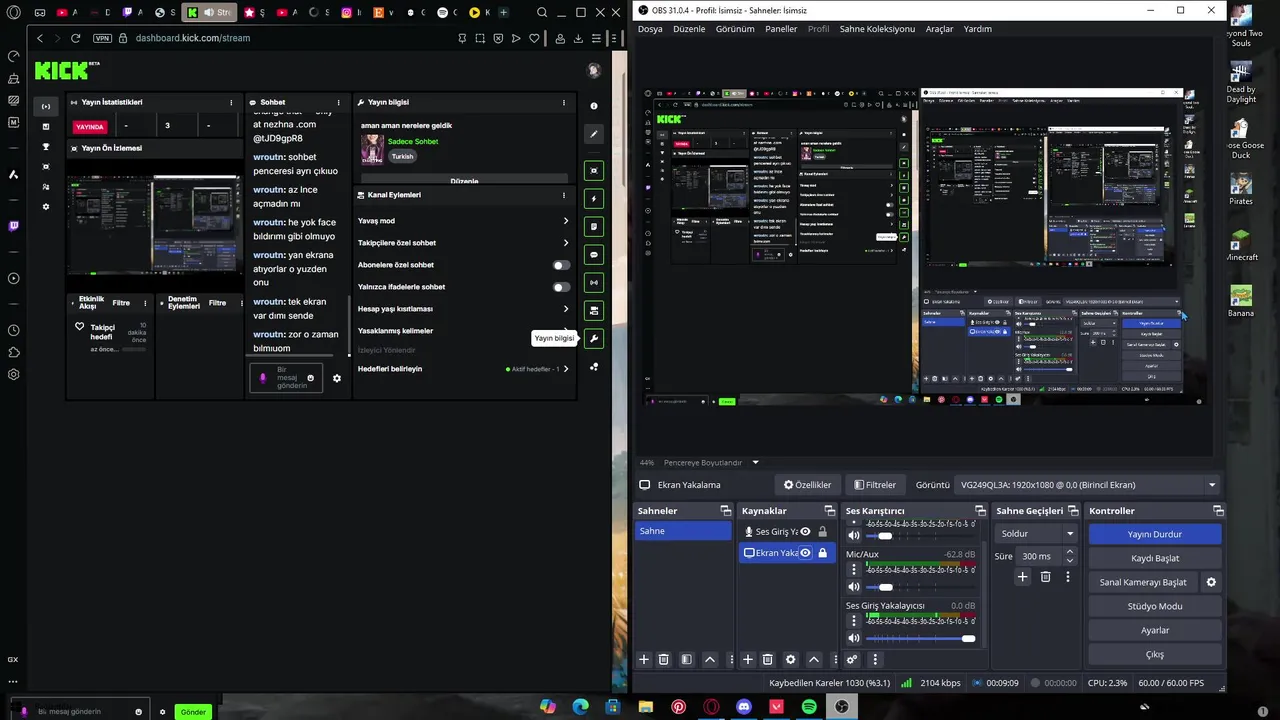This screenshot has width=1280, height=720.
Task: Mute Ses Giriş Yakalayıcısı speaker icon
Action: click(853, 638)
